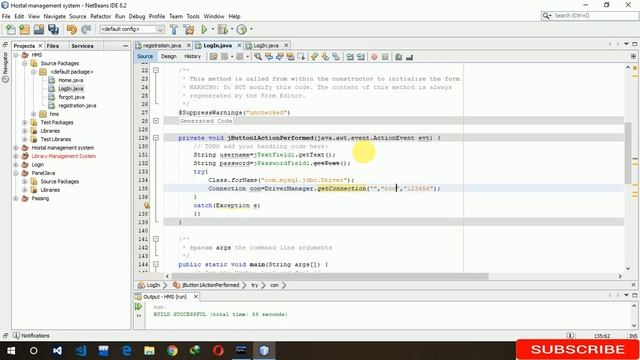Expand the hms package node
640x360 pixels.
pyautogui.click(x=33, y=114)
